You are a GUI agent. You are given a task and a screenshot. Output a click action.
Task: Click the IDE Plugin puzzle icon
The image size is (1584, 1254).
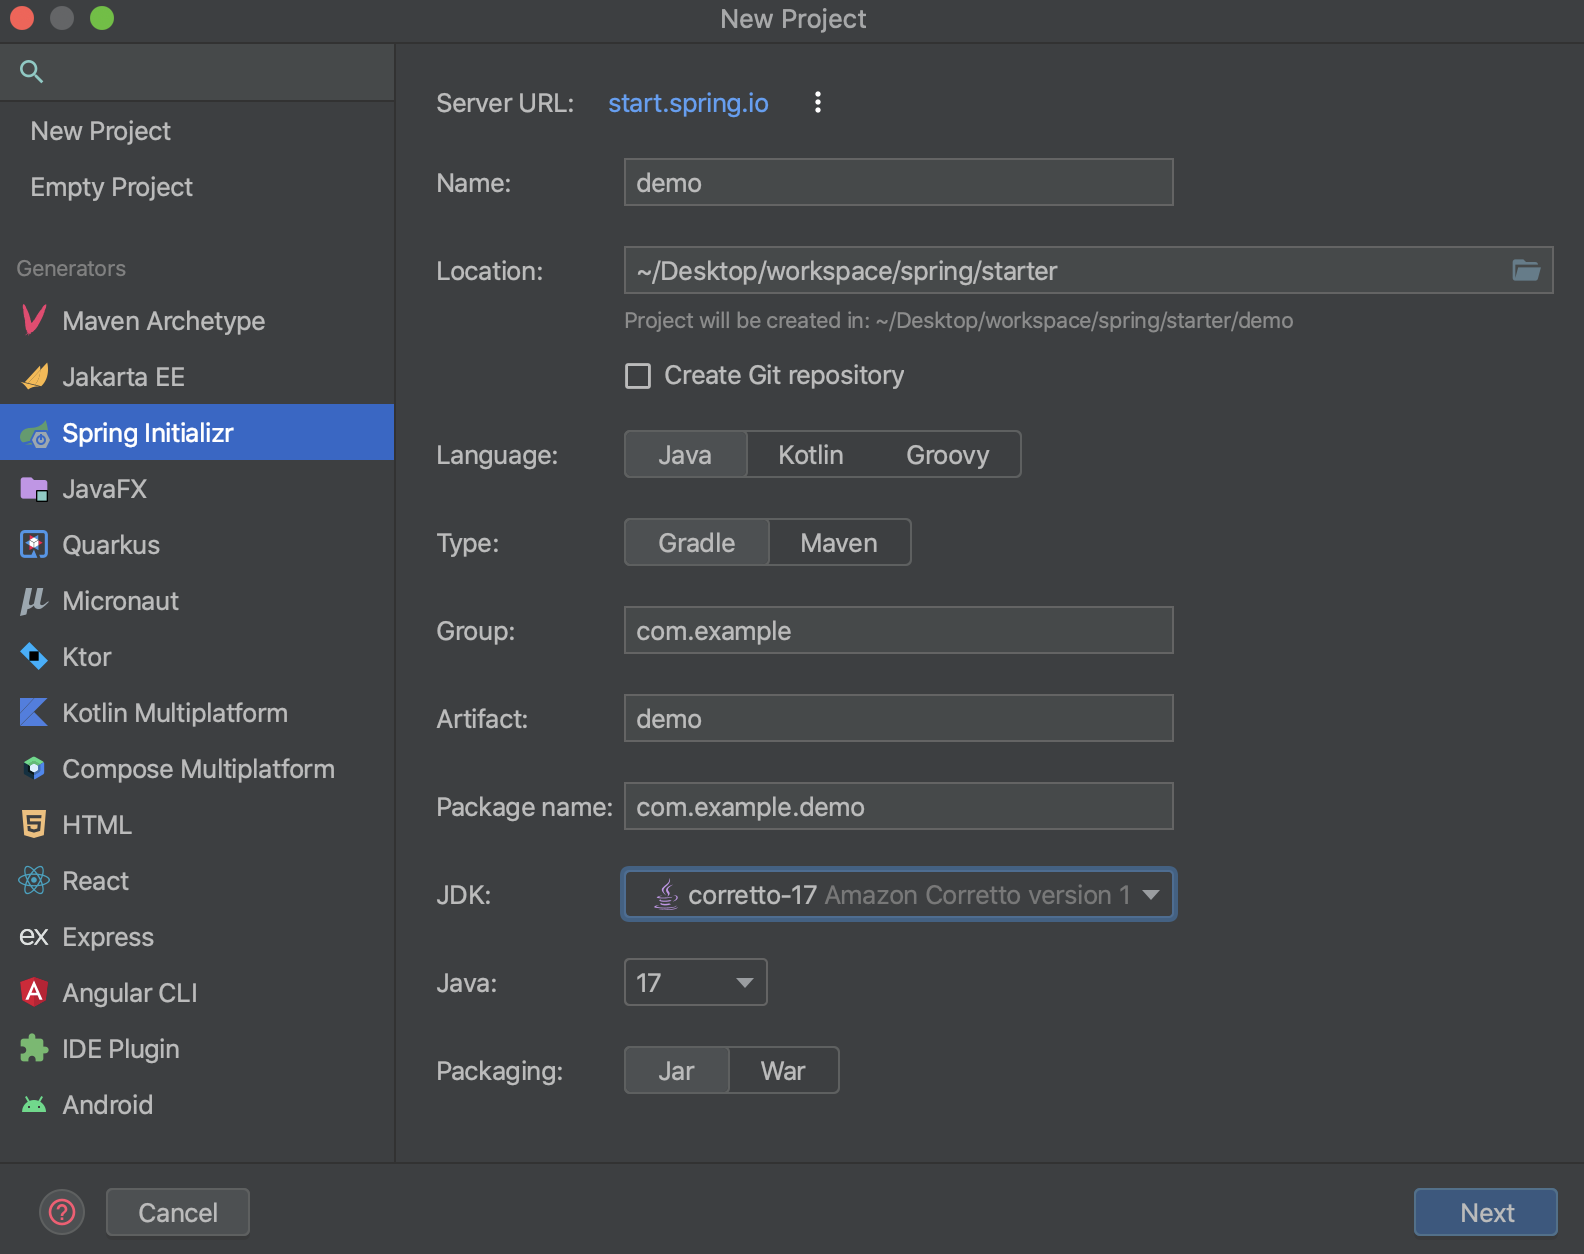pyautogui.click(x=34, y=1048)
